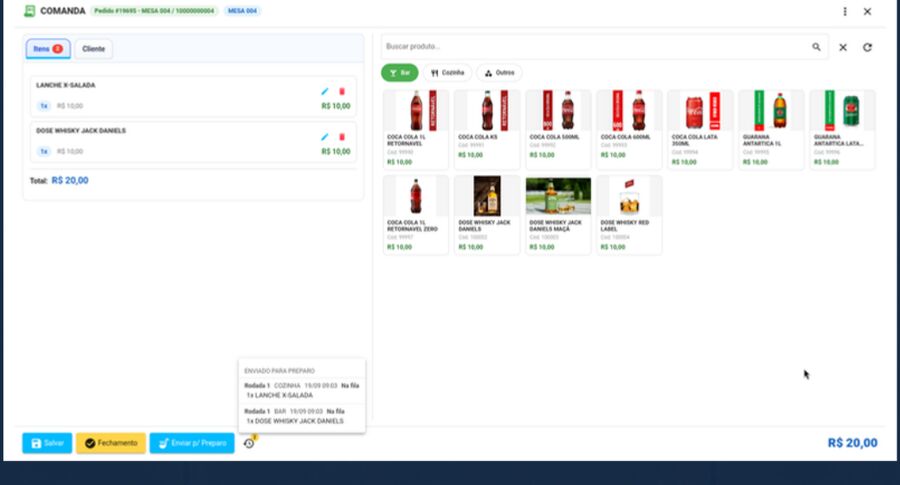
Task: Click the LANCHE X-SALADA item name in the order
Action: pos(66,85)
